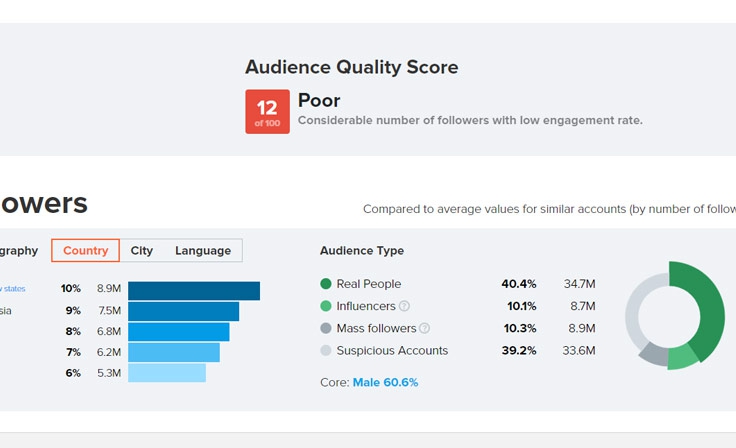This screenshot has width=736, height=448.
Task: Click the dark gray donut chart segment
Action: 652,353
